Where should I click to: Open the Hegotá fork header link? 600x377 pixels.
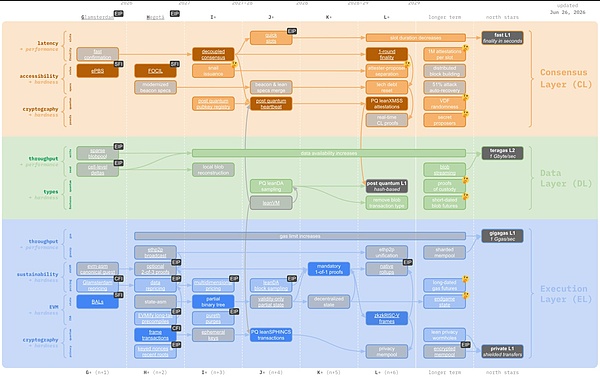pyautogui.click(x=155, y=17)
